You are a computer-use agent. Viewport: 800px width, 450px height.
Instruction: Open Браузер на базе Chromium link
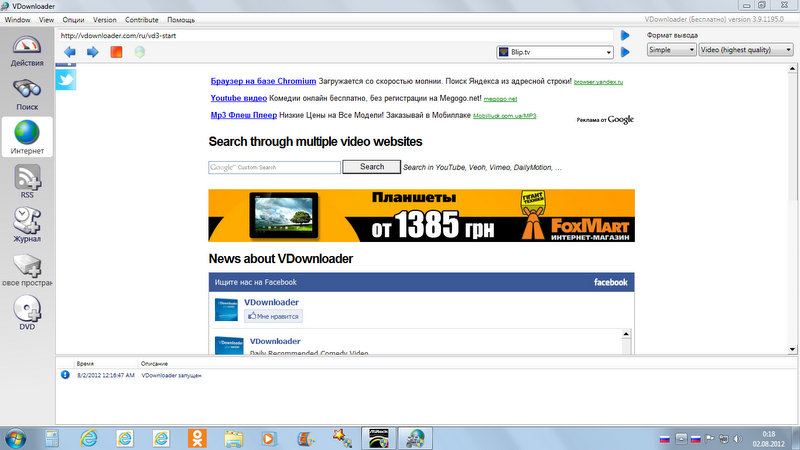[x=263, y=81]
